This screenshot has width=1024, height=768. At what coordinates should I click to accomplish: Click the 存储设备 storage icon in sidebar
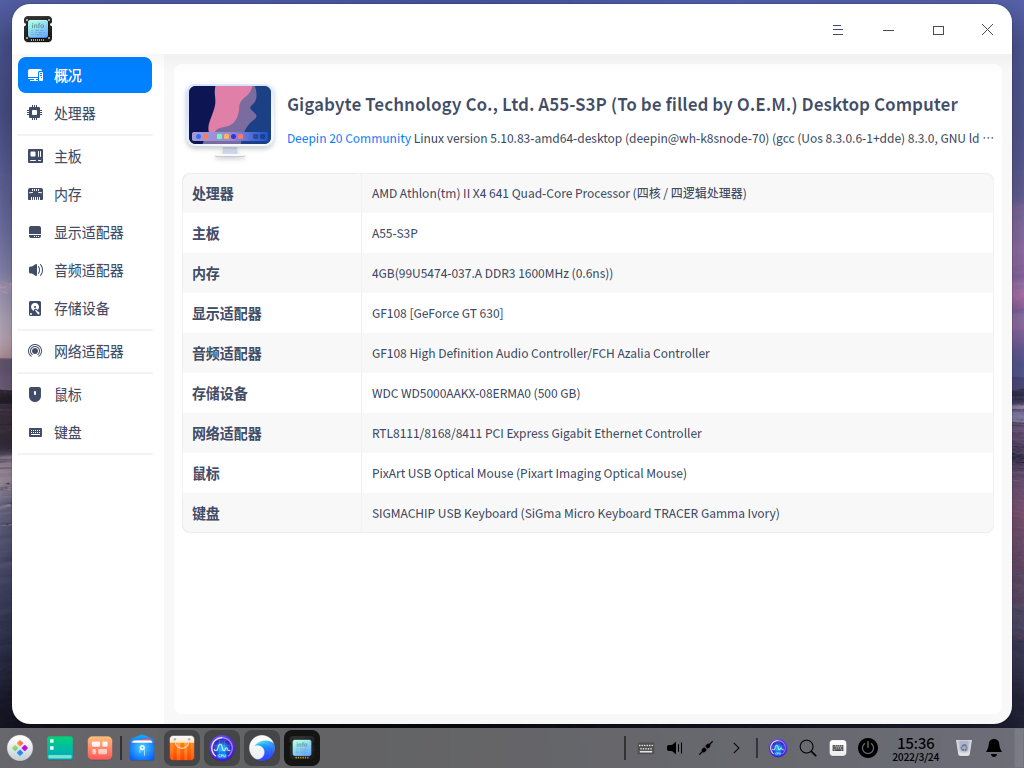pyautogui.click(x=35, y=308)
